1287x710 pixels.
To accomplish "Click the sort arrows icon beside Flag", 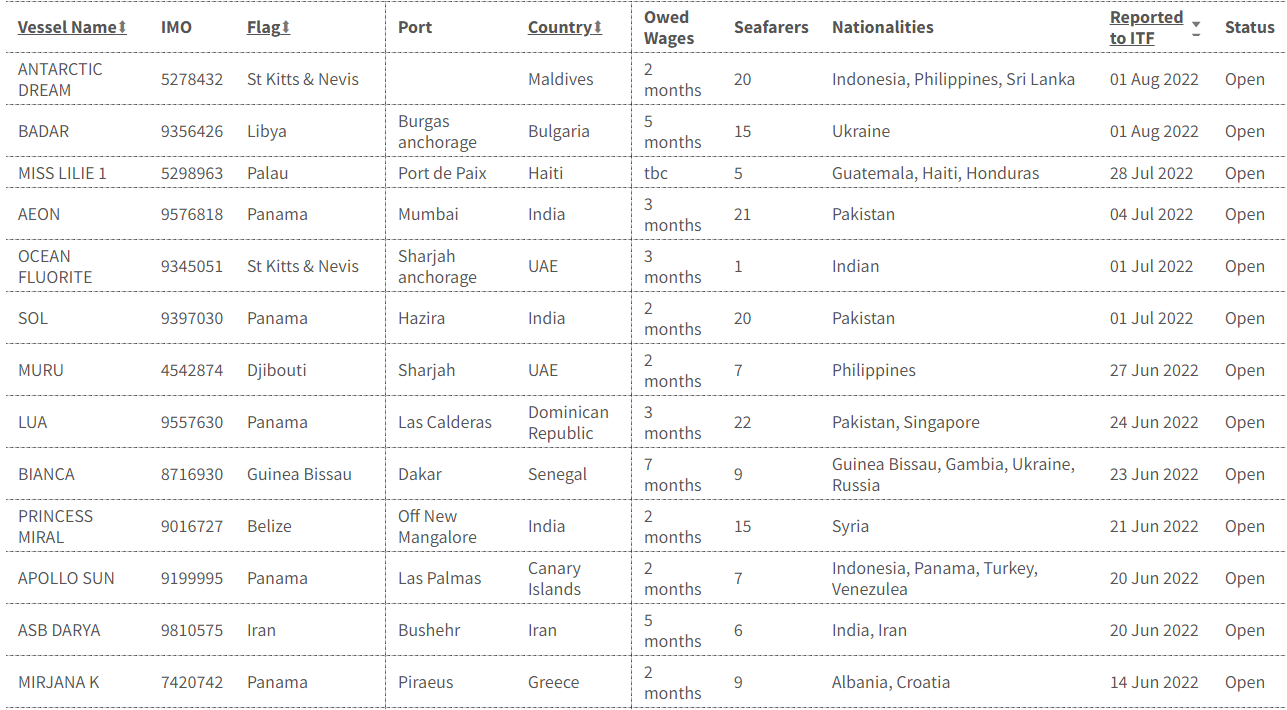I will (286, 28).
